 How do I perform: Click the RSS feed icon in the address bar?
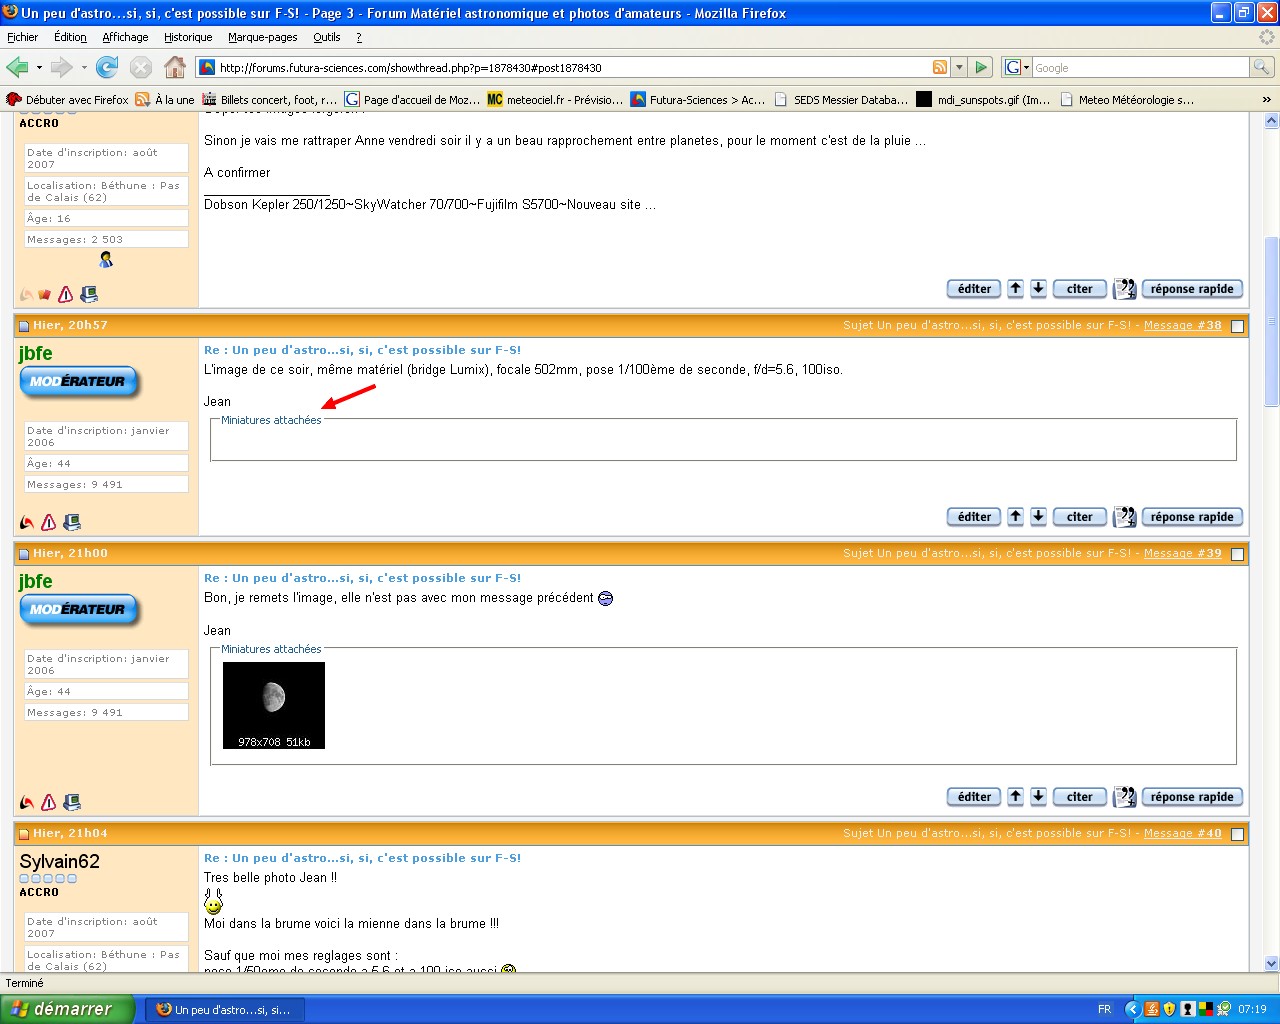pyautogui.click(x=940, y=67)
